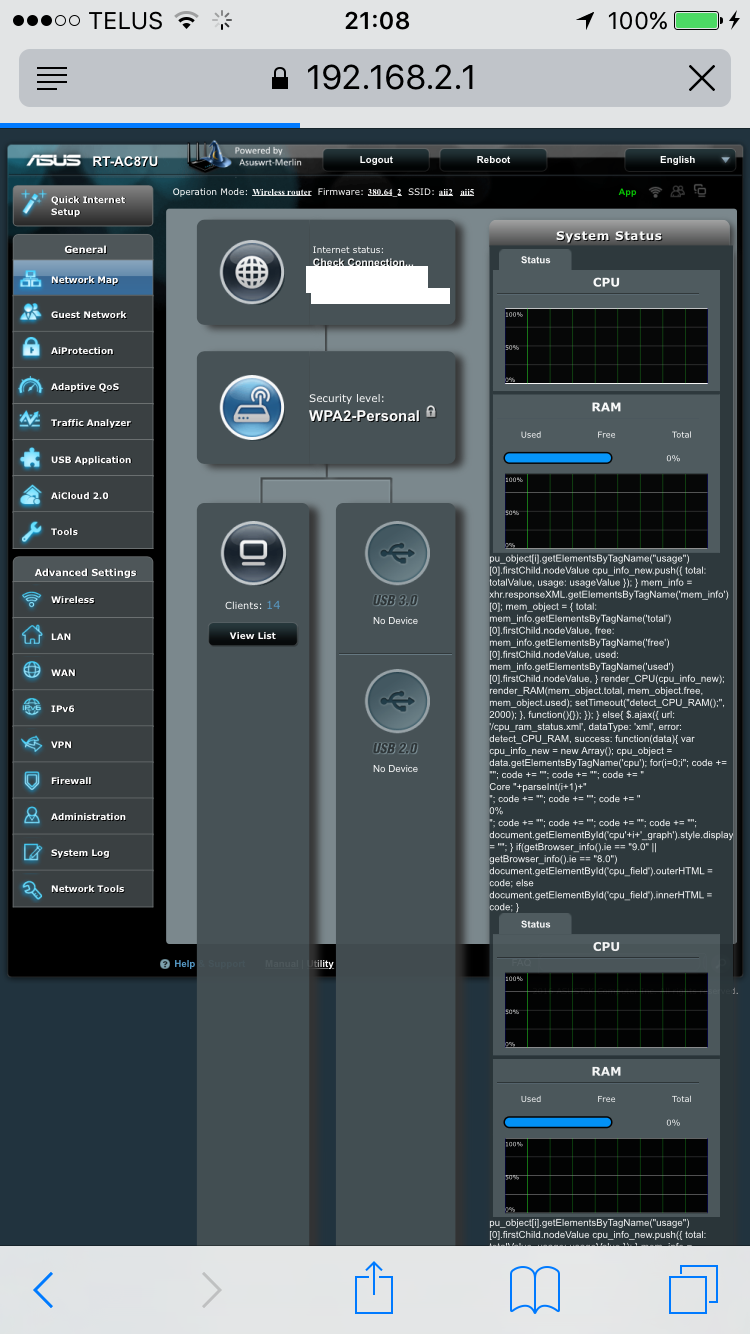The height and width of the screenshot is (1334, 750).
Task: Click the View List button
Action: [x=253, y=636]
